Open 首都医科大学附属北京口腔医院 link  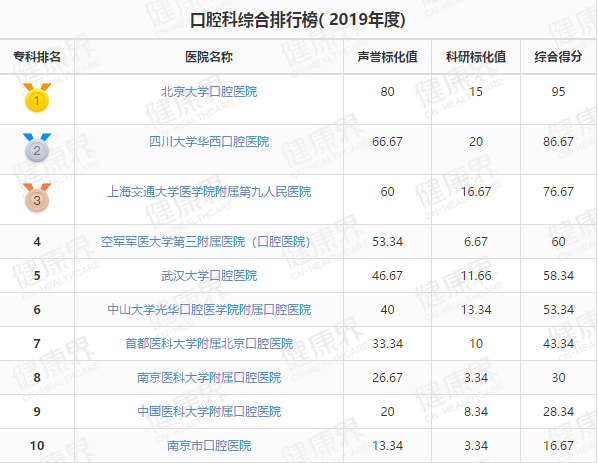coord(209,344)
